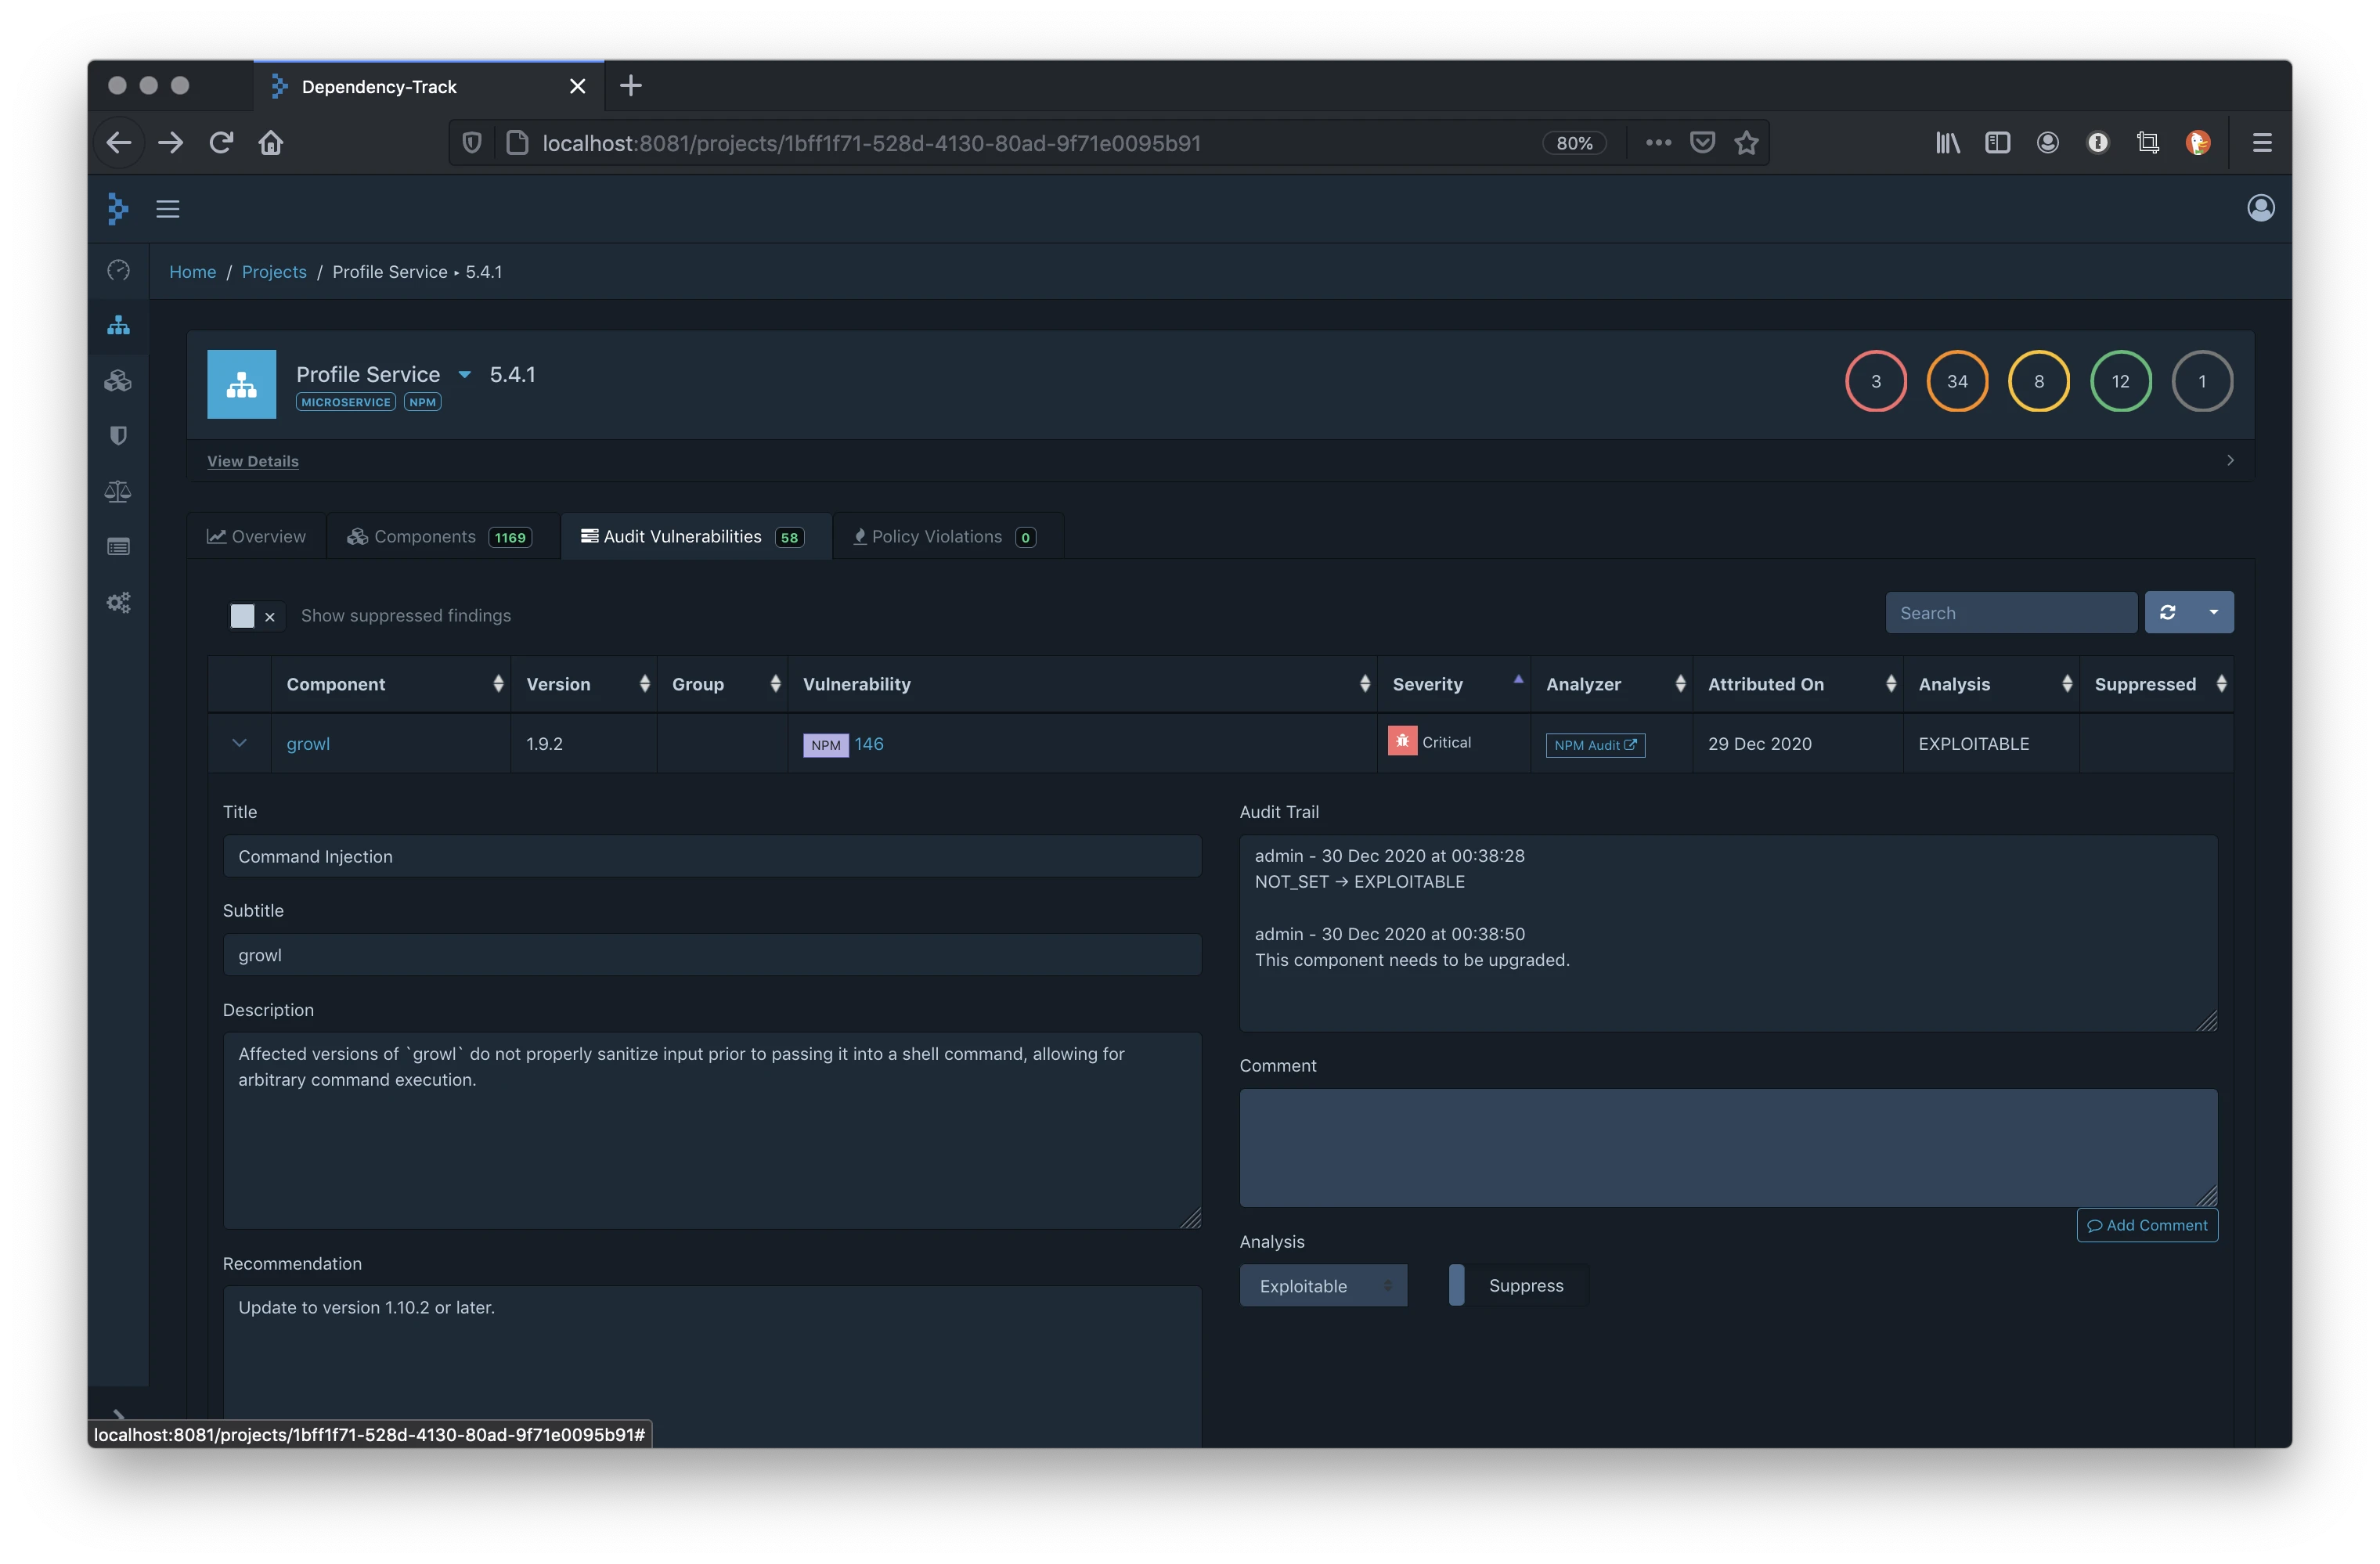The height and width of the screenshot is (1564, 2380).
Task: Select the Components cubes icon in the sidebar
Action: (x=118, y=380)
